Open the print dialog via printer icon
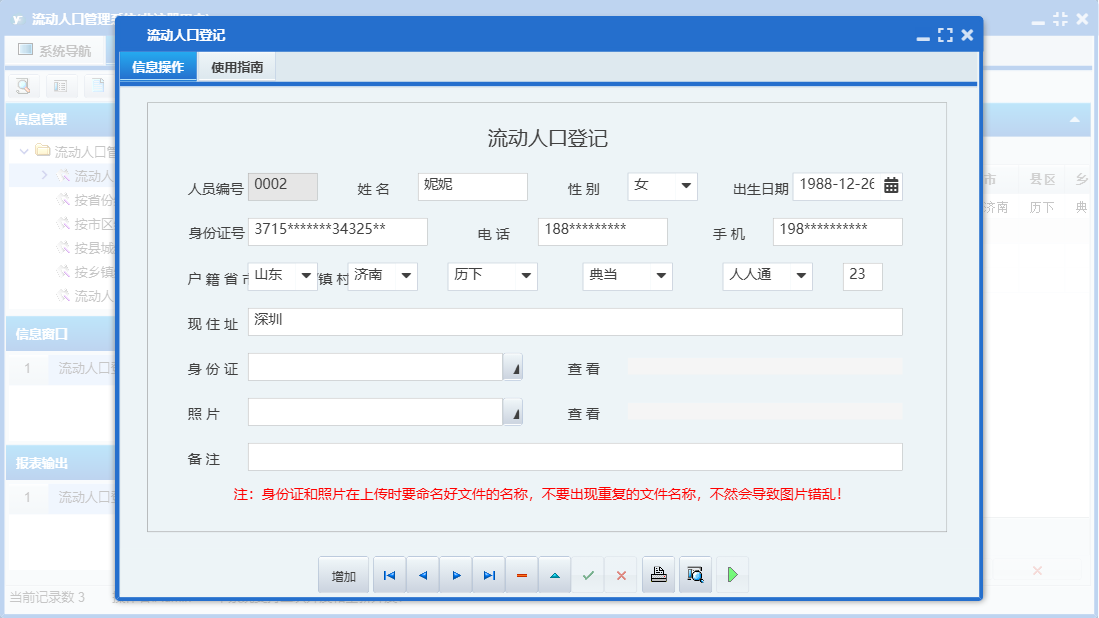 [x=657, y=574]
